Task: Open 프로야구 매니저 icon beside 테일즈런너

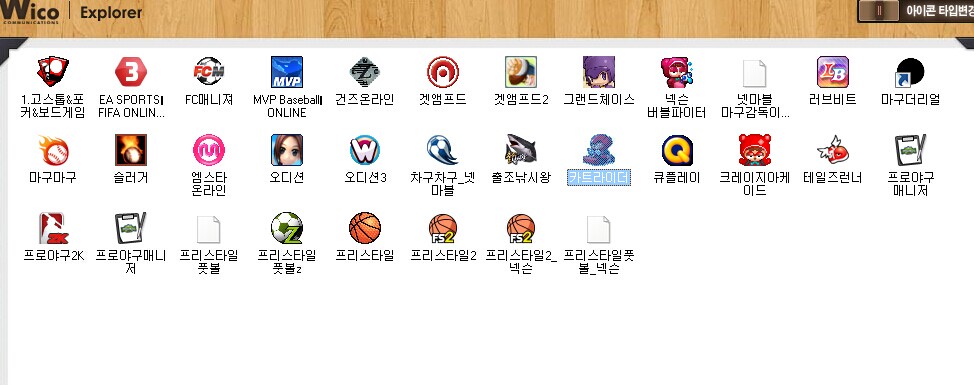Action: (911, 150)
